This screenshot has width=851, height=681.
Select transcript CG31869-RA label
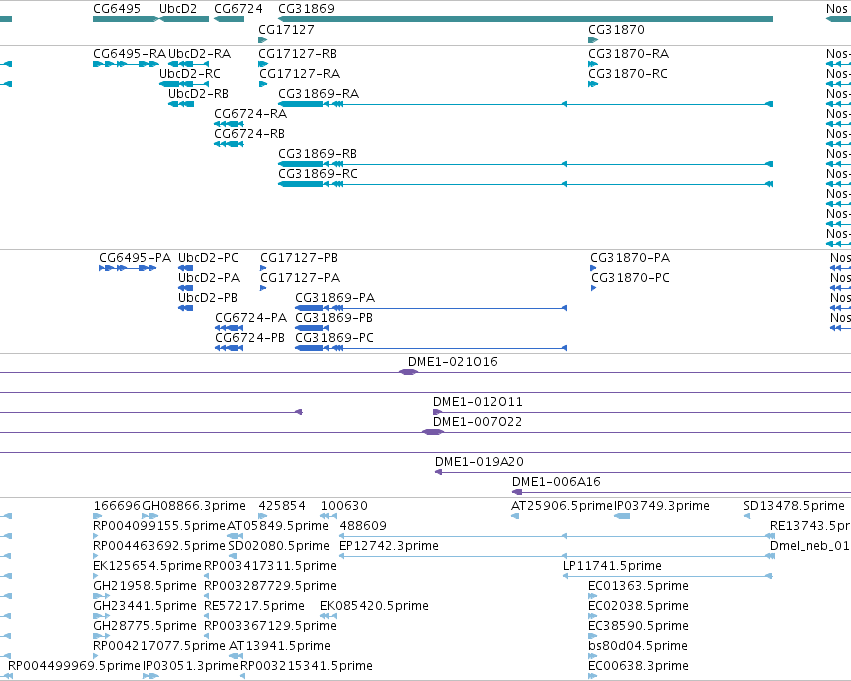tap(318, 94)
